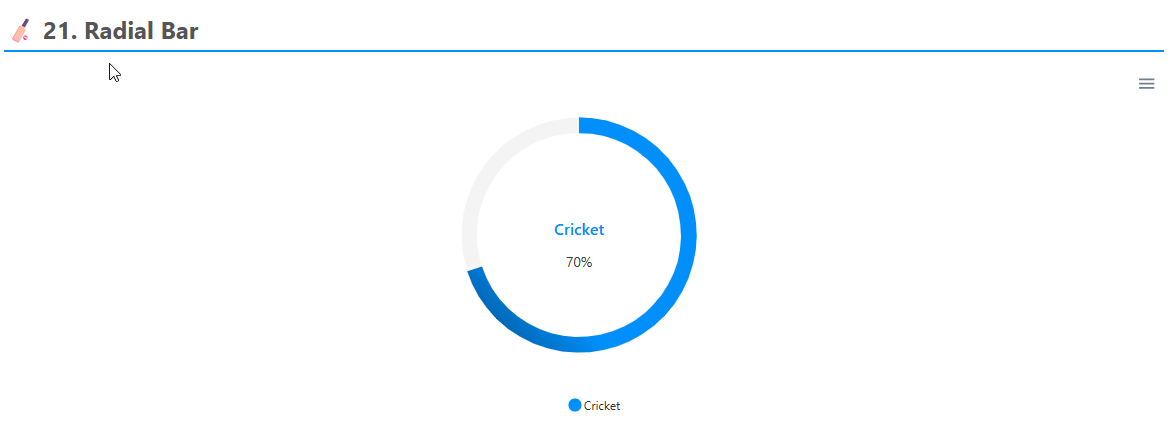Click the 70% value in chart center

pyautogui.click(x=579, y=262)
